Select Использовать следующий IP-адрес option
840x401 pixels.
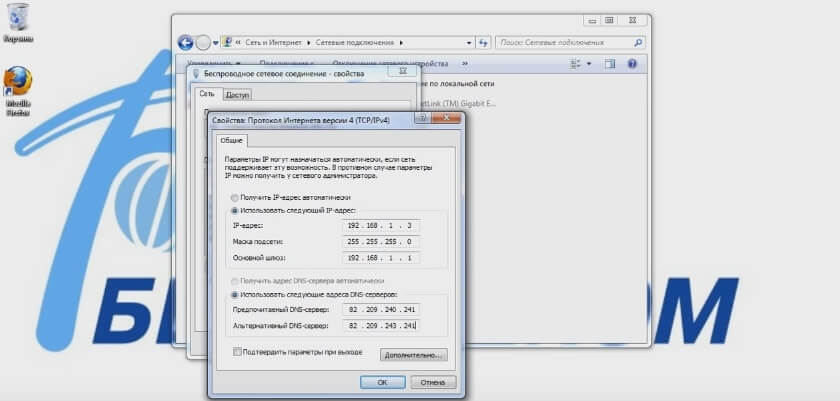click(x=235, y=210)
